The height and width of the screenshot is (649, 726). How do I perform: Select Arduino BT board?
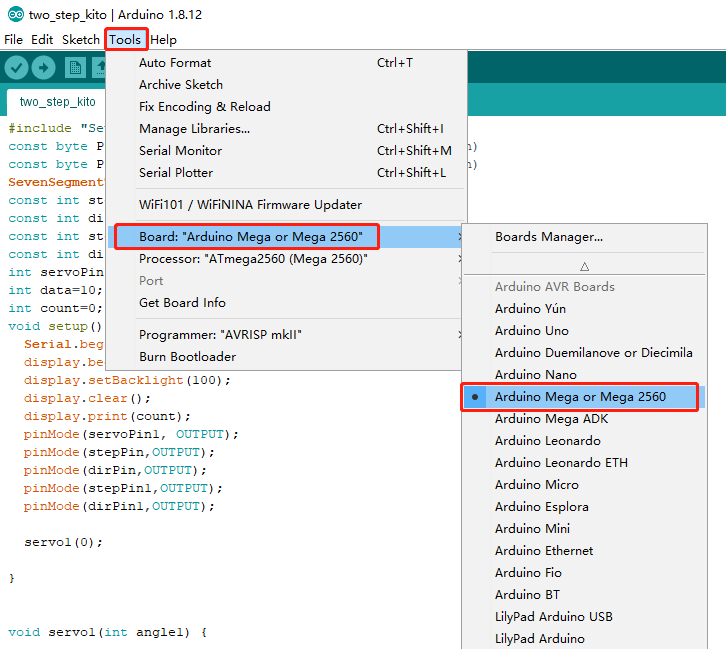tap(584, 595)
